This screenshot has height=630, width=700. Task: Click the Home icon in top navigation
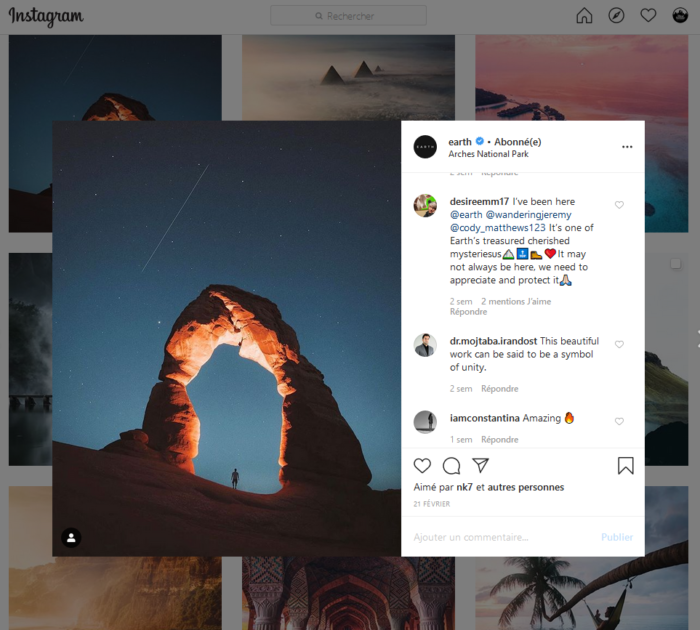tap(584, 15)
